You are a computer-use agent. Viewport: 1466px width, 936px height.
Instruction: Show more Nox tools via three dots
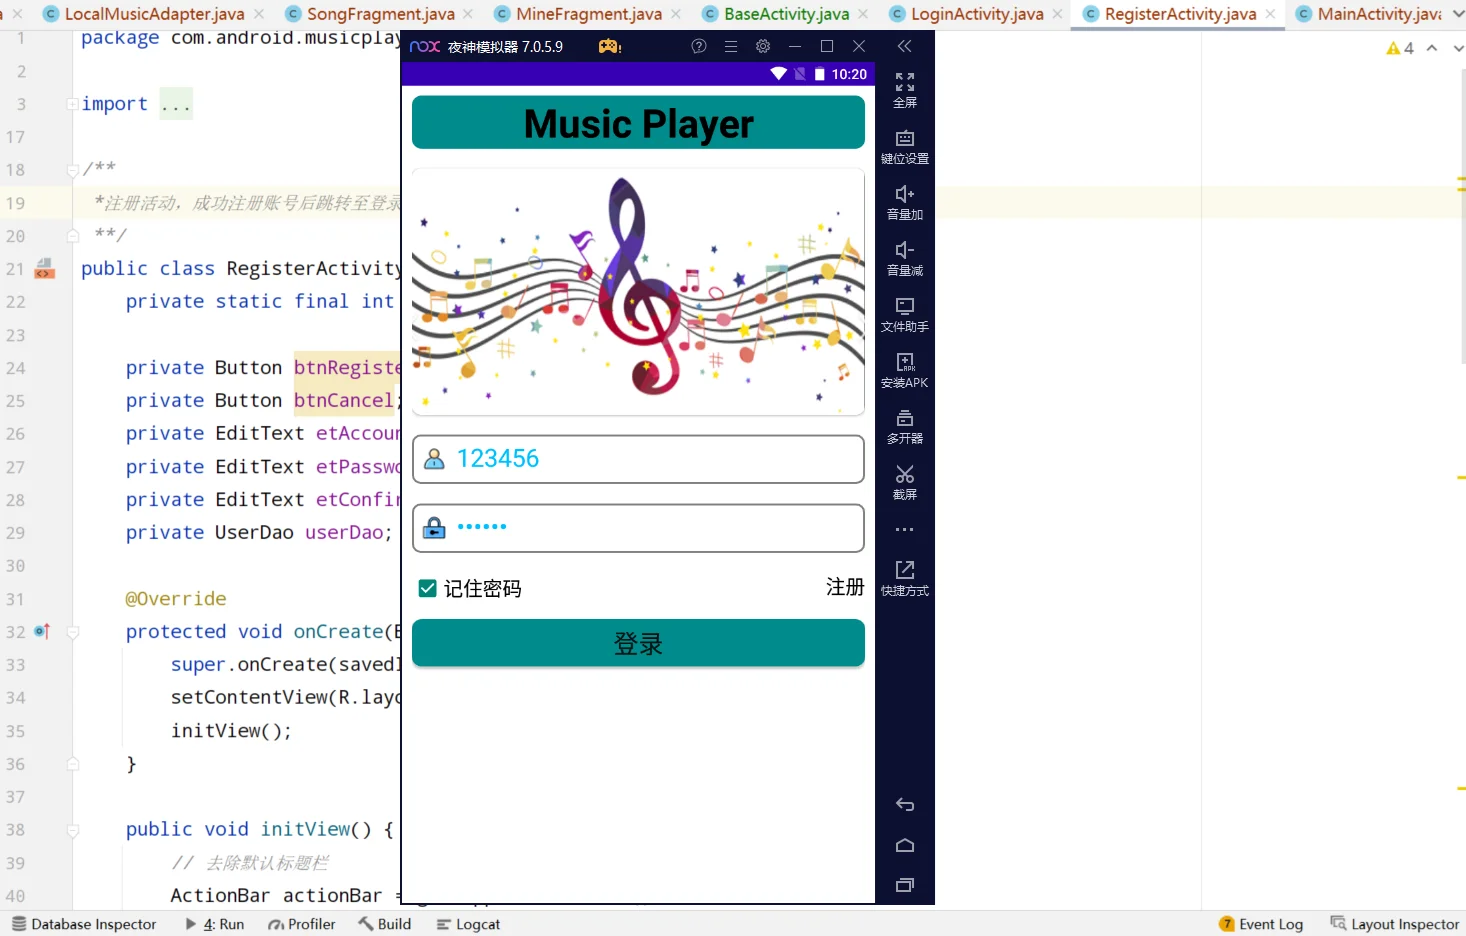[905, 530]
